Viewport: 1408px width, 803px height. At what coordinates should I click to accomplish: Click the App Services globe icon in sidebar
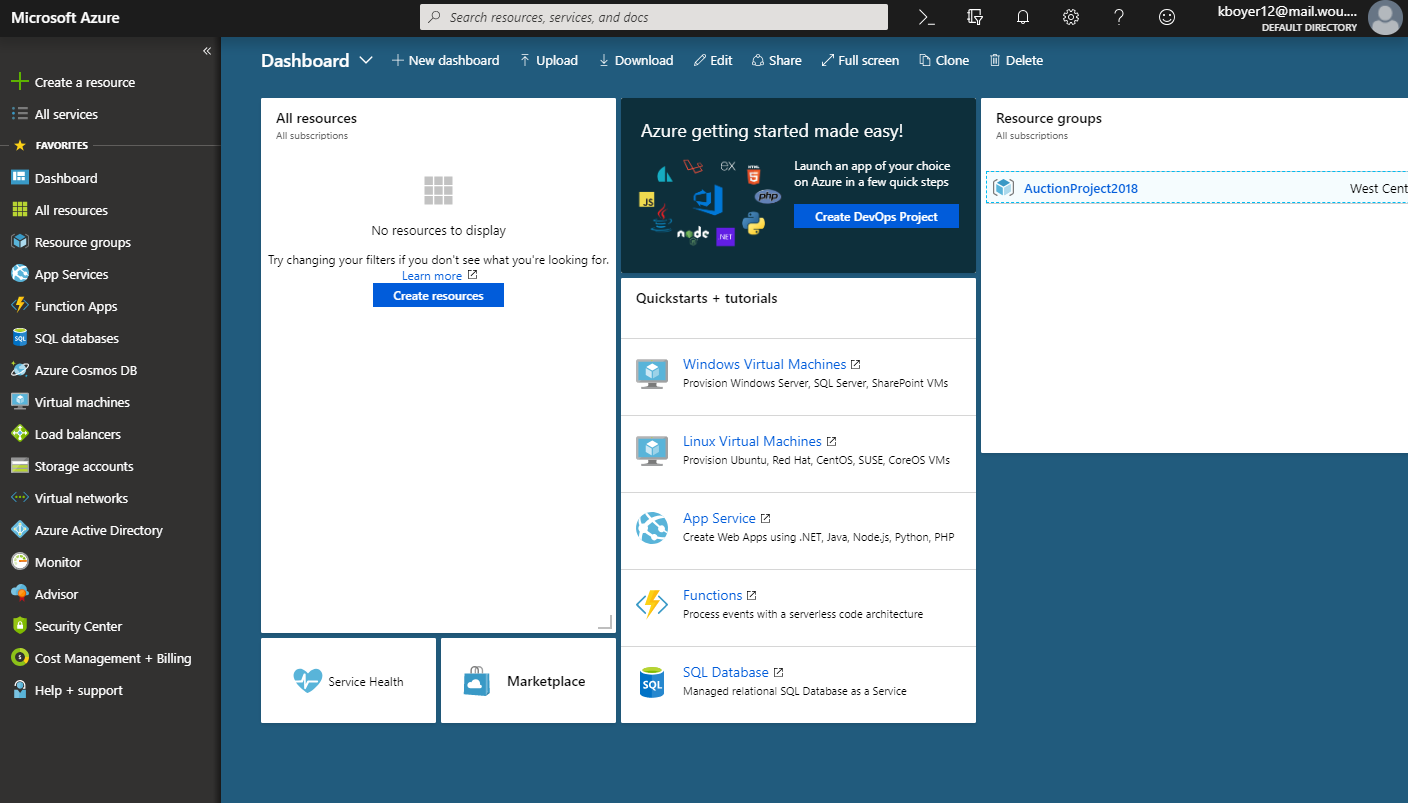coord(19,274)
